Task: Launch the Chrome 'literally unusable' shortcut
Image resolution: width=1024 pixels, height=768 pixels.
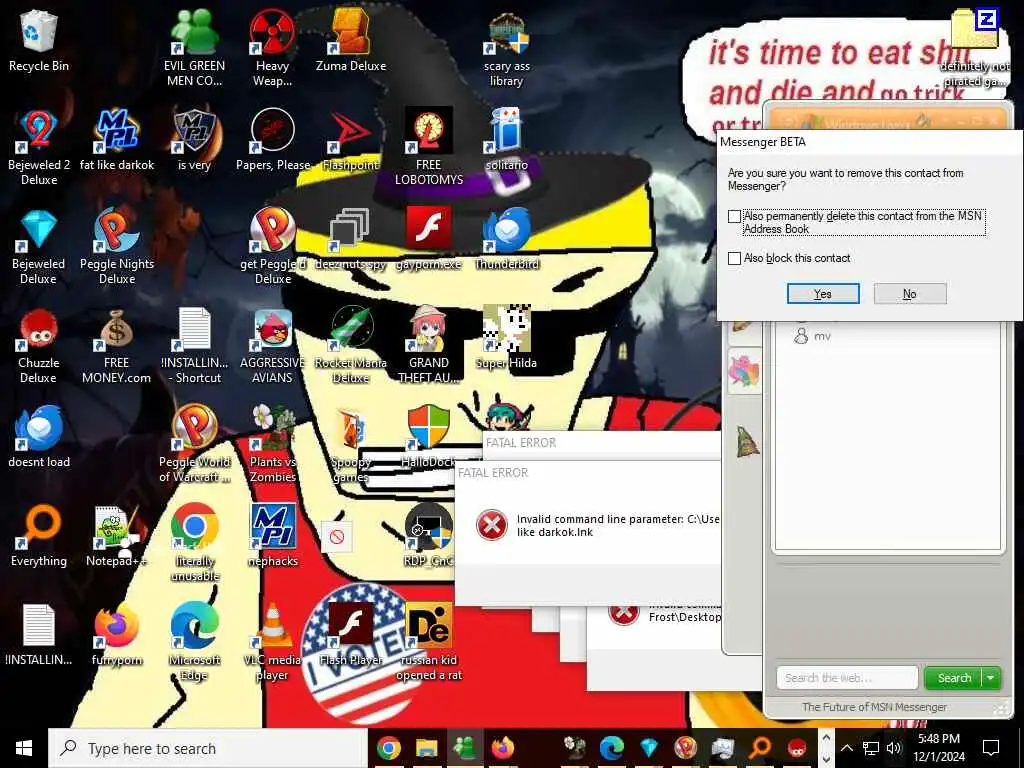Action: [x=195, y=543]
